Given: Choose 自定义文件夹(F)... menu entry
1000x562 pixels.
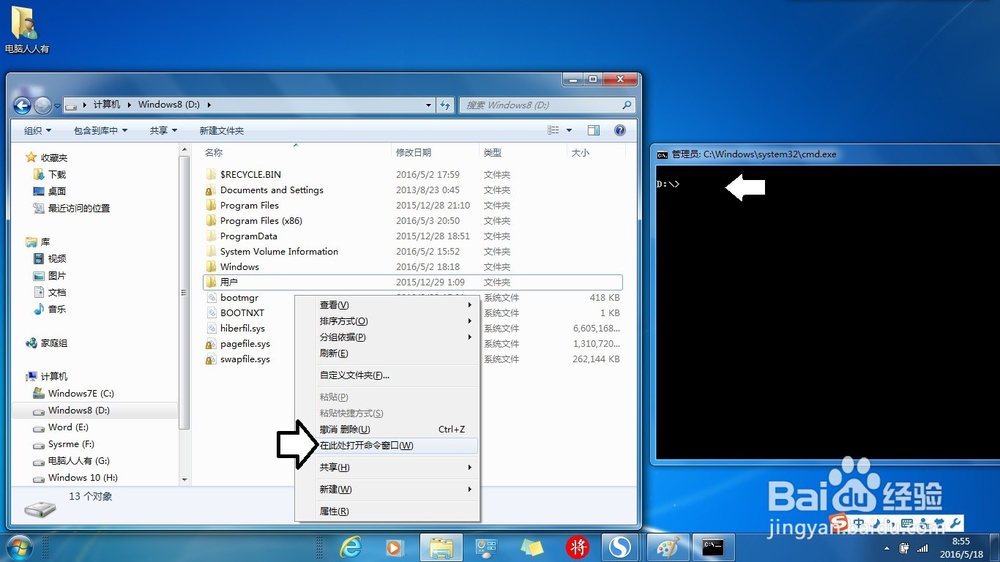Looking at the screenshot, I should point(386,375).
